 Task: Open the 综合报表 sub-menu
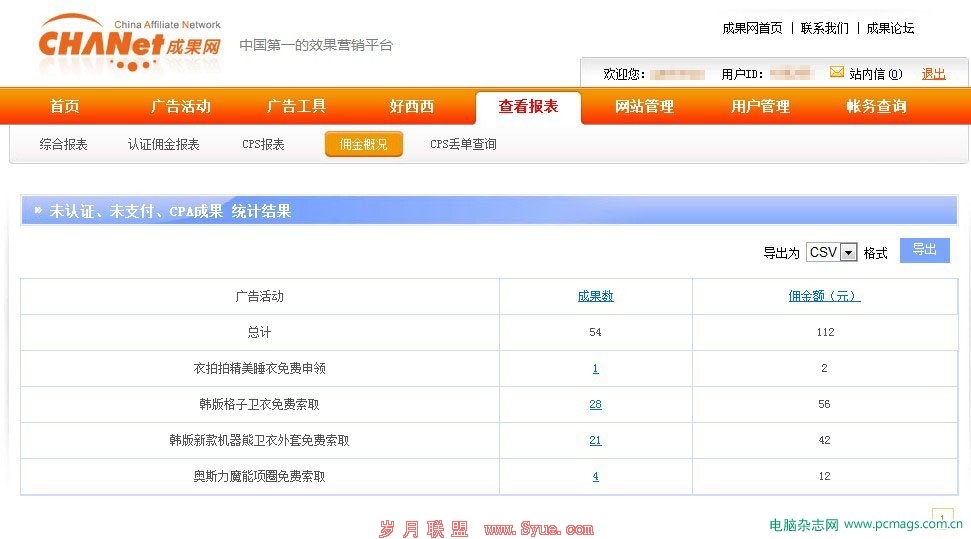pyautogui.click(x=64, y=145)
